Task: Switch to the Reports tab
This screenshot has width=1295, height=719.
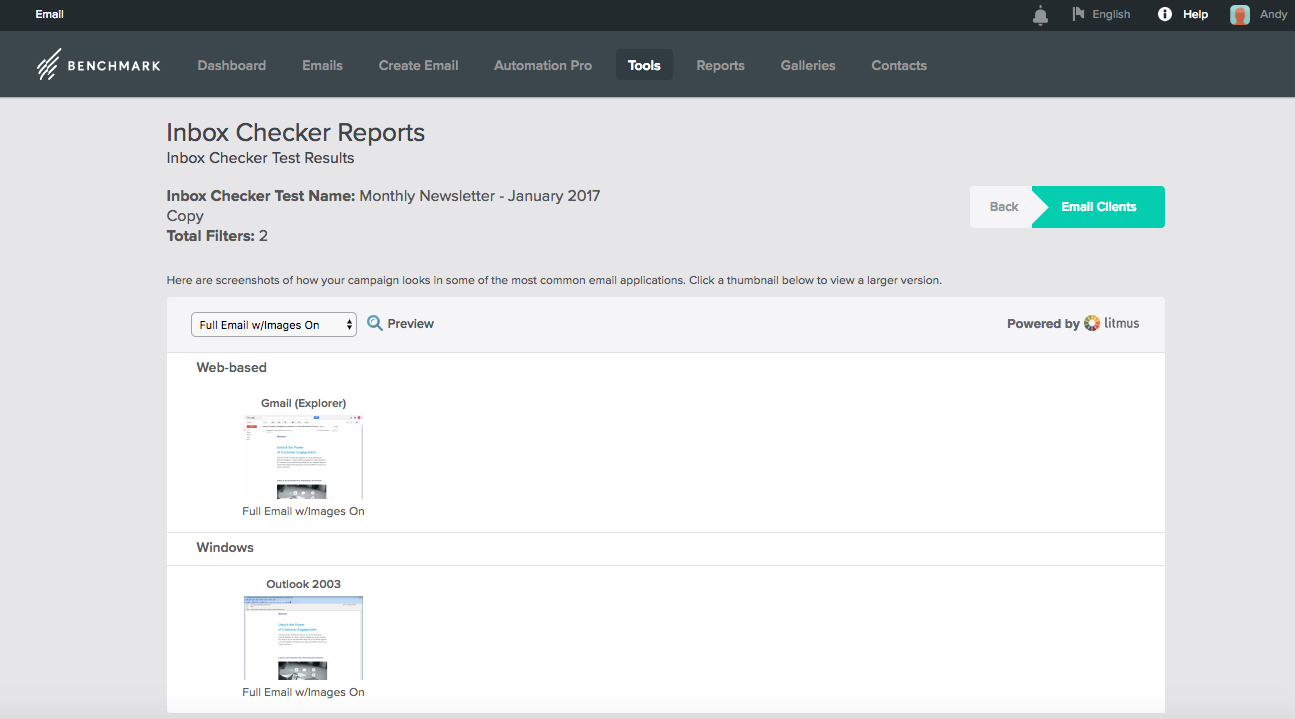Action: 720,65
